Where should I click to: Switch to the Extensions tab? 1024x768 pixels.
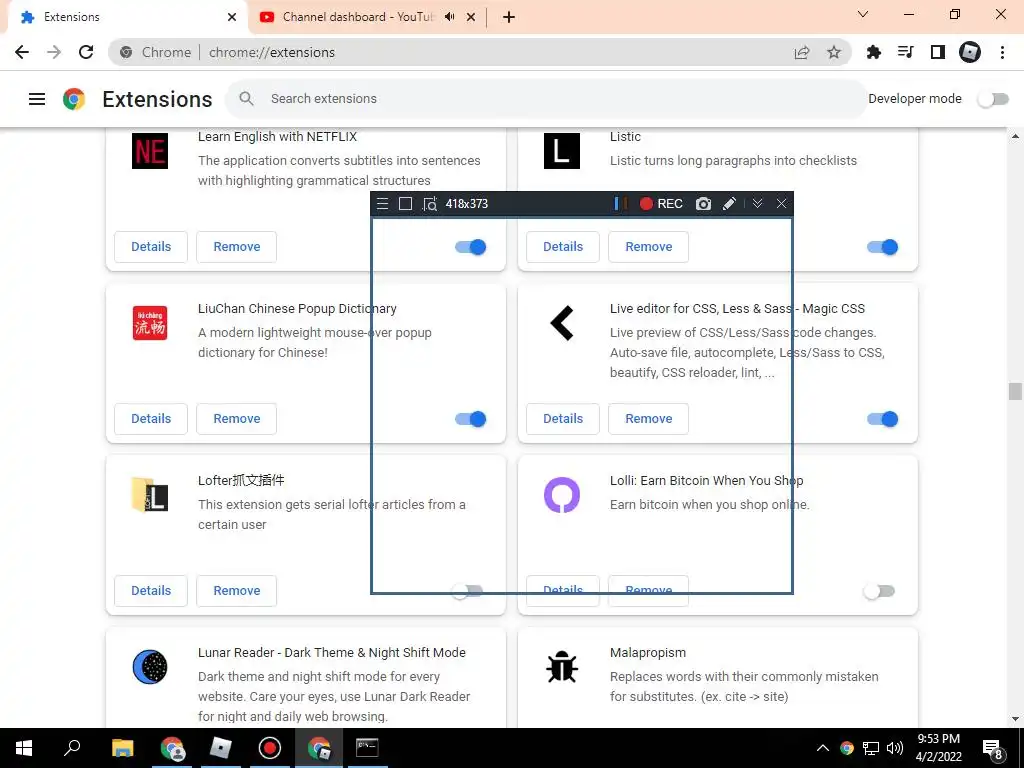124,17
